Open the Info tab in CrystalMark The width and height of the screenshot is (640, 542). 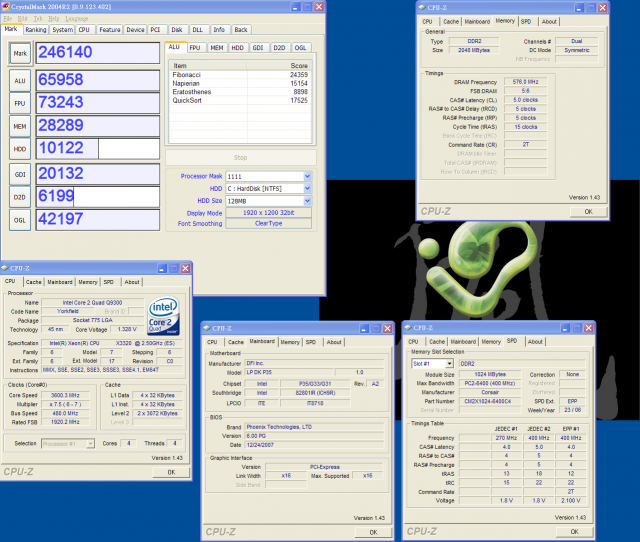(x=219, y=30)
